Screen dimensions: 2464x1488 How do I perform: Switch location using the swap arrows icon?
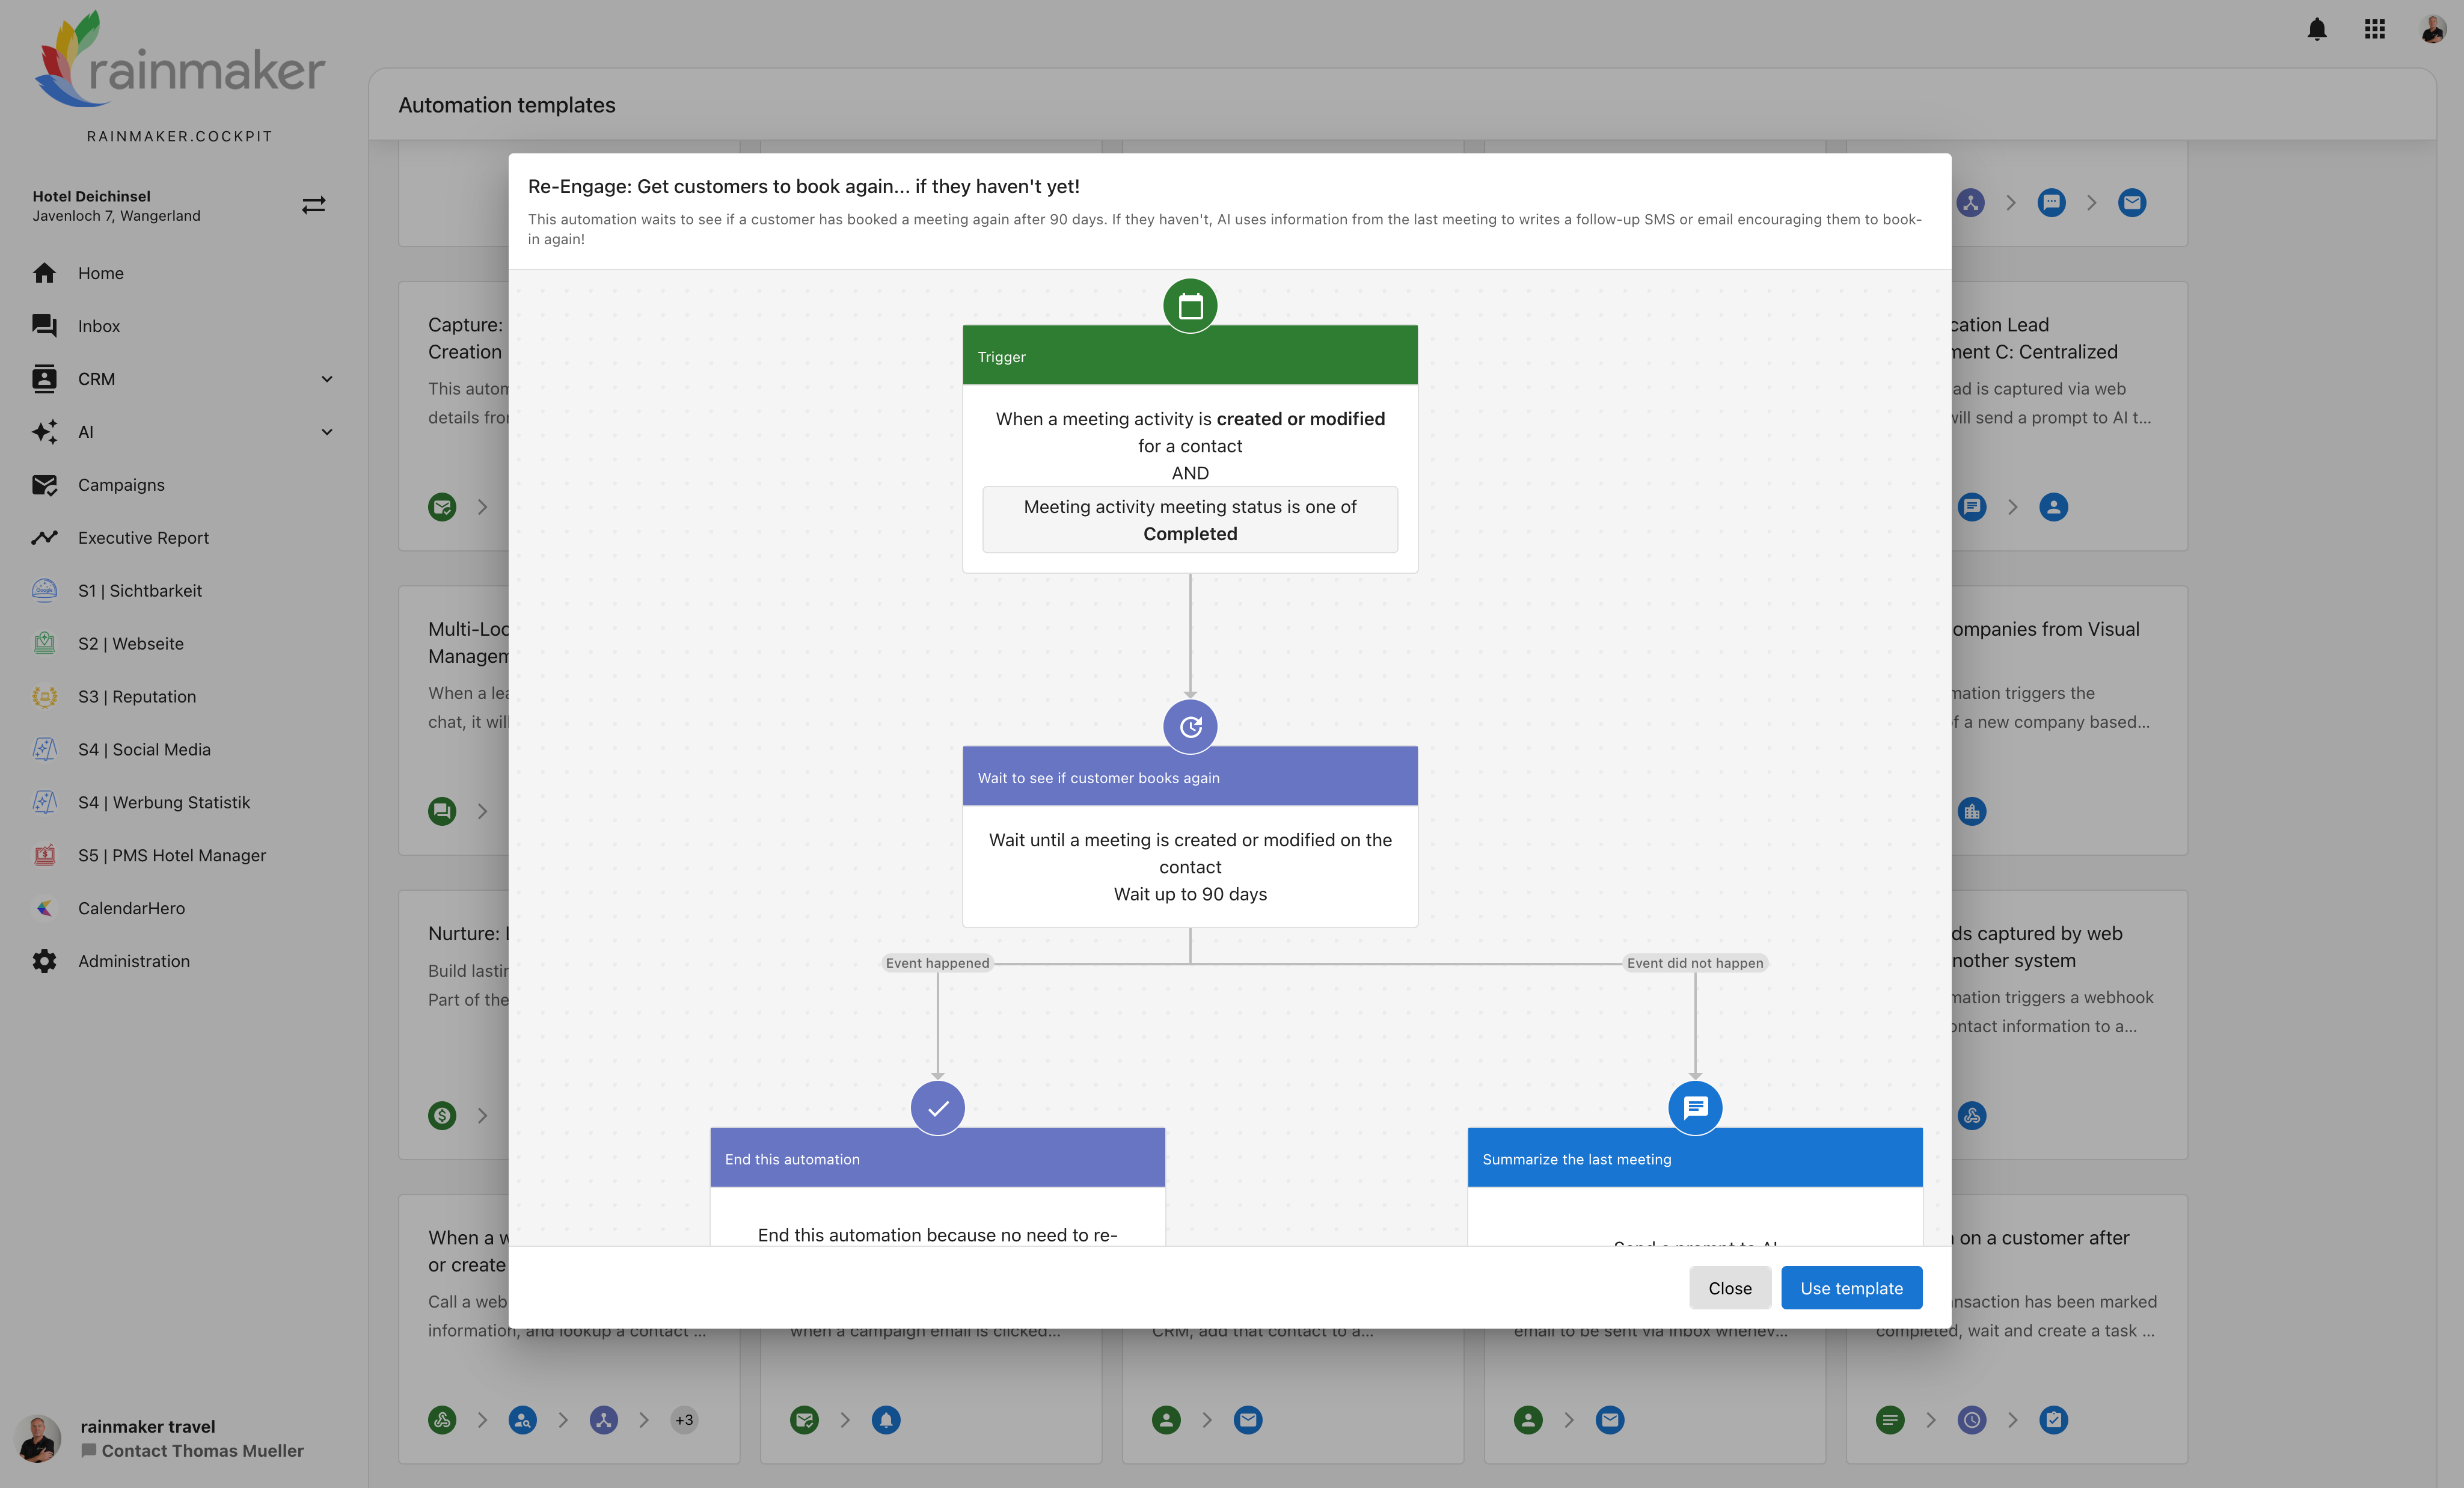313,205
